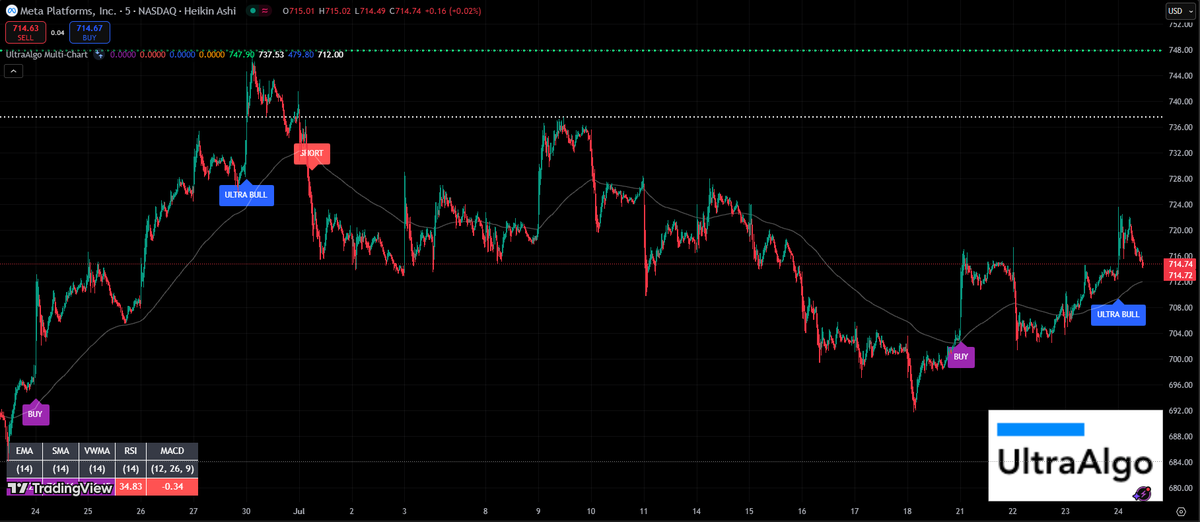Click the UltraAlgo Multi-Chart indicator name
Screen dimensions: 1200x522
tap(48, 54)
